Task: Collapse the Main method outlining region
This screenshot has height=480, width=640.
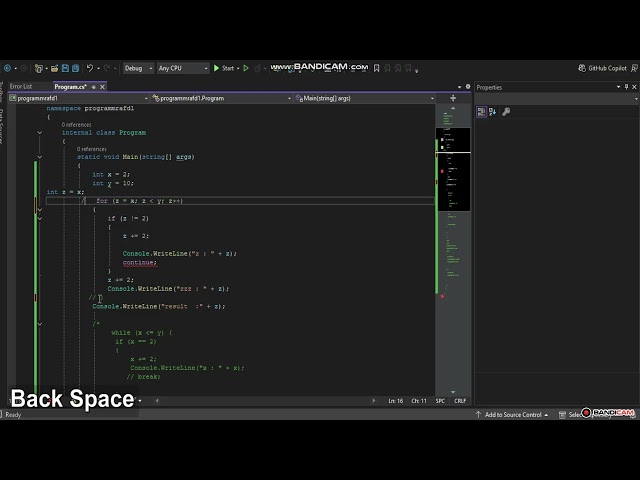Action: [40, 157]
